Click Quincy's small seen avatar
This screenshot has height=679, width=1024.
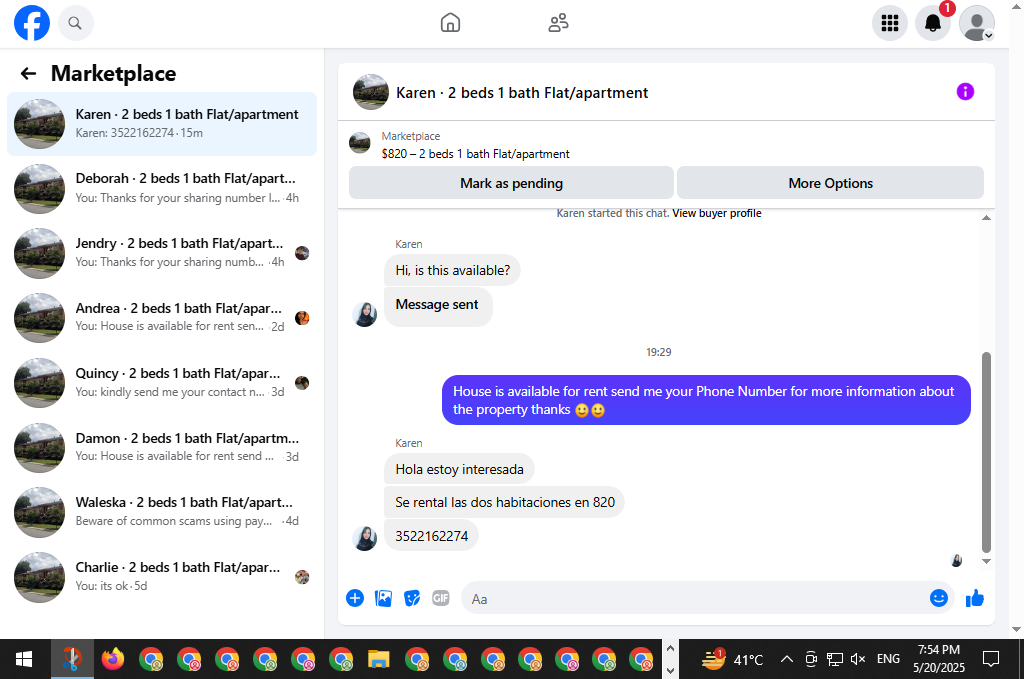(302, 383)
